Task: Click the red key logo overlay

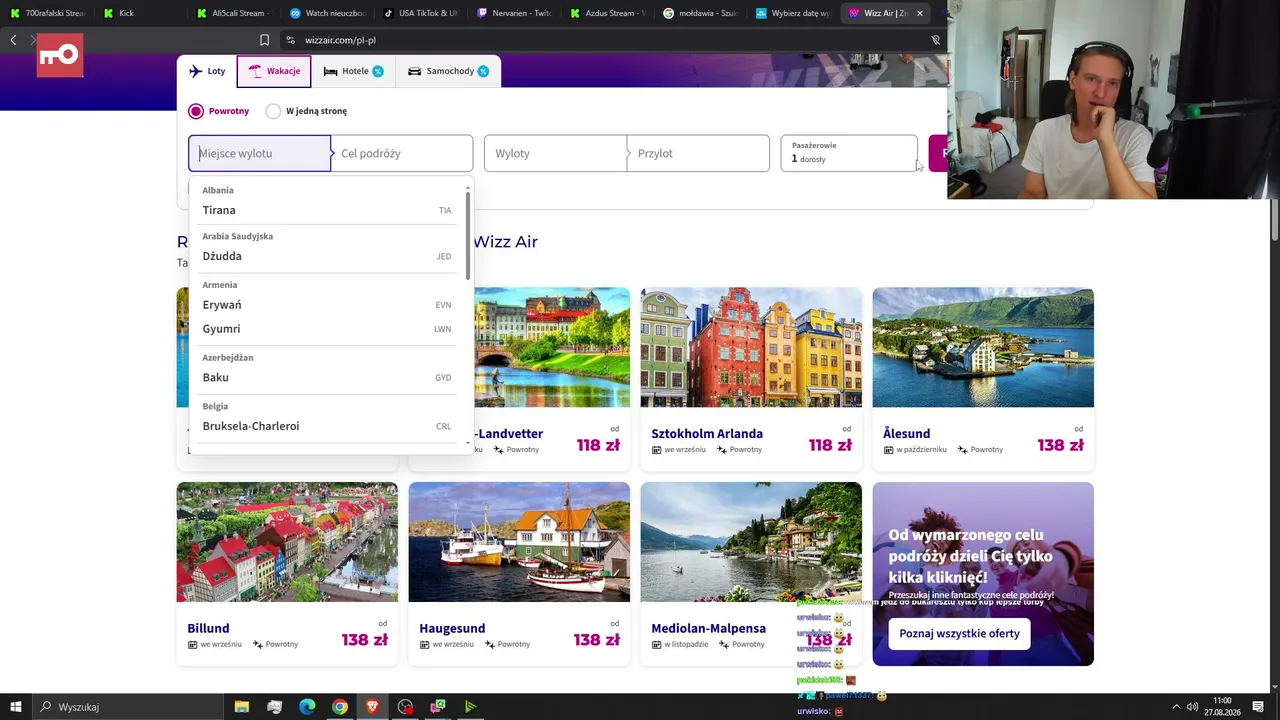Action: pos(60,55)
